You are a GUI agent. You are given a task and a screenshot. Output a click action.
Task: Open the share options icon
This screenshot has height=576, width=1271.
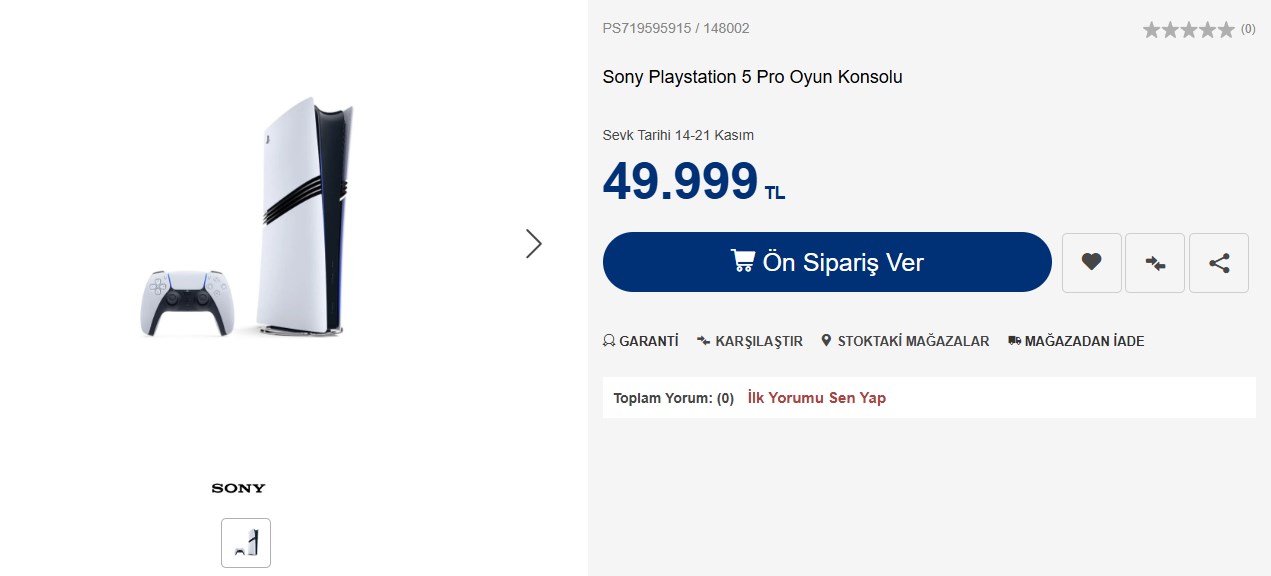pyautogui.click(x=1219, y=263)
